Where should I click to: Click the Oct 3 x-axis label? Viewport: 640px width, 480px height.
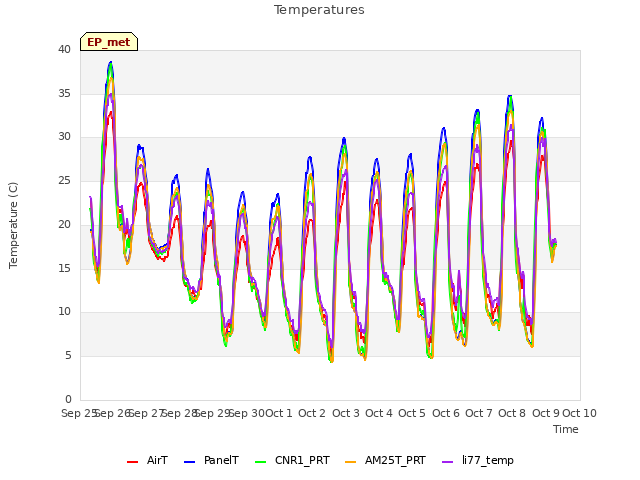point(346,413)
